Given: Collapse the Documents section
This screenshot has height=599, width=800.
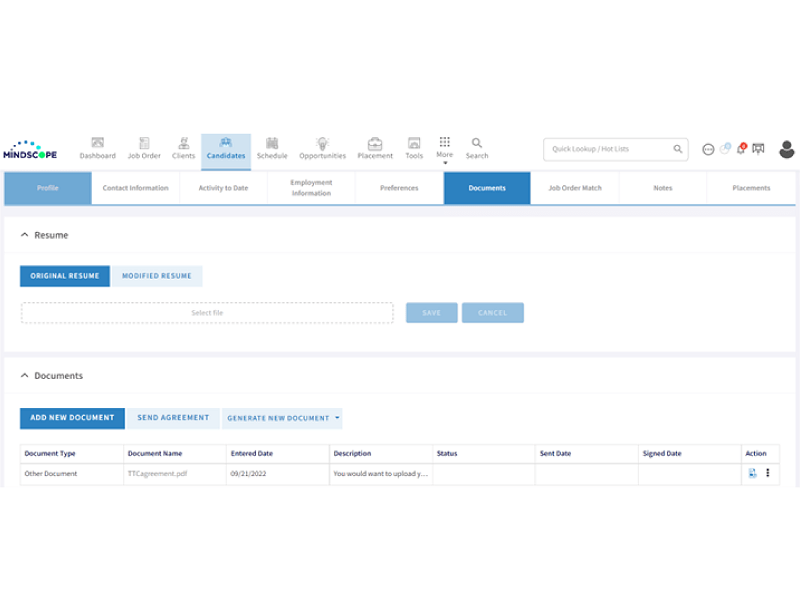Looking at the screenshot, I should tap(25, 376).
